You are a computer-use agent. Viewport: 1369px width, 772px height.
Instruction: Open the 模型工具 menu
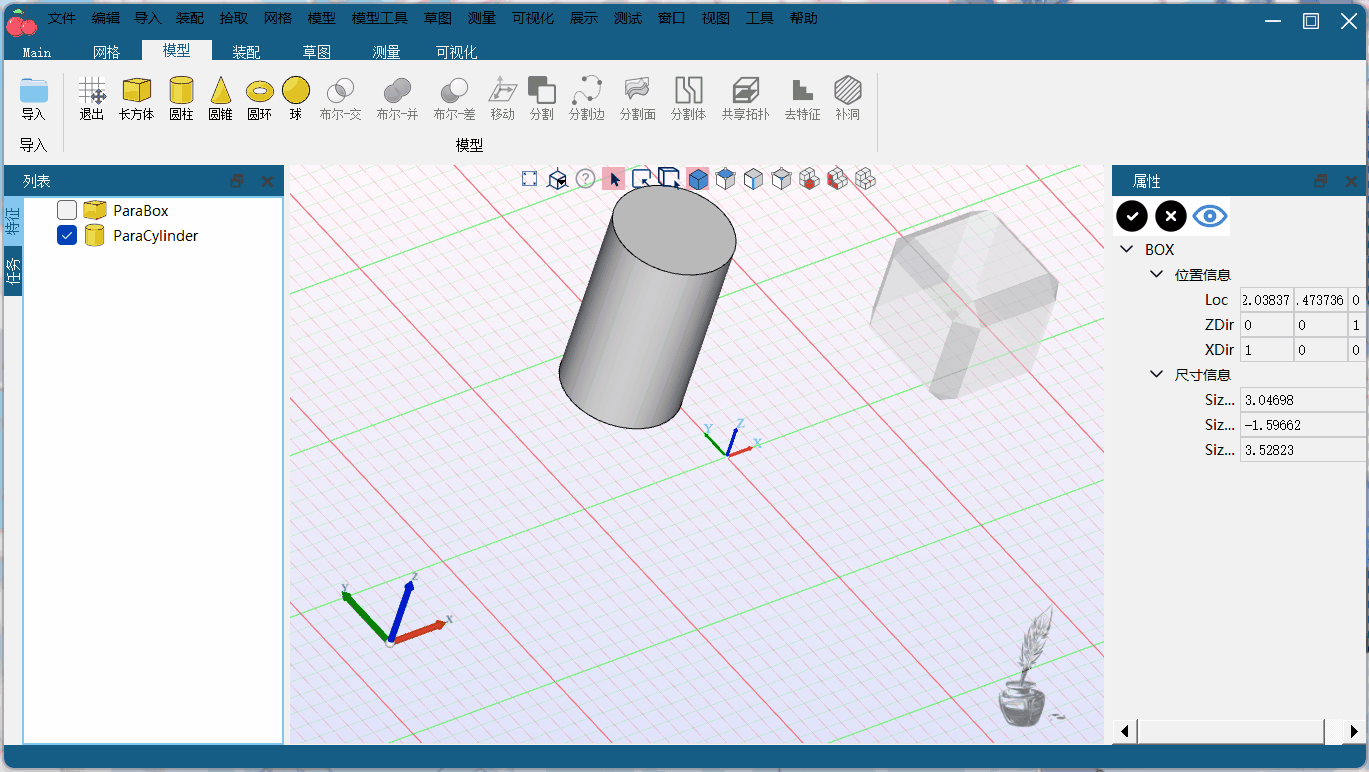(379, 18)
